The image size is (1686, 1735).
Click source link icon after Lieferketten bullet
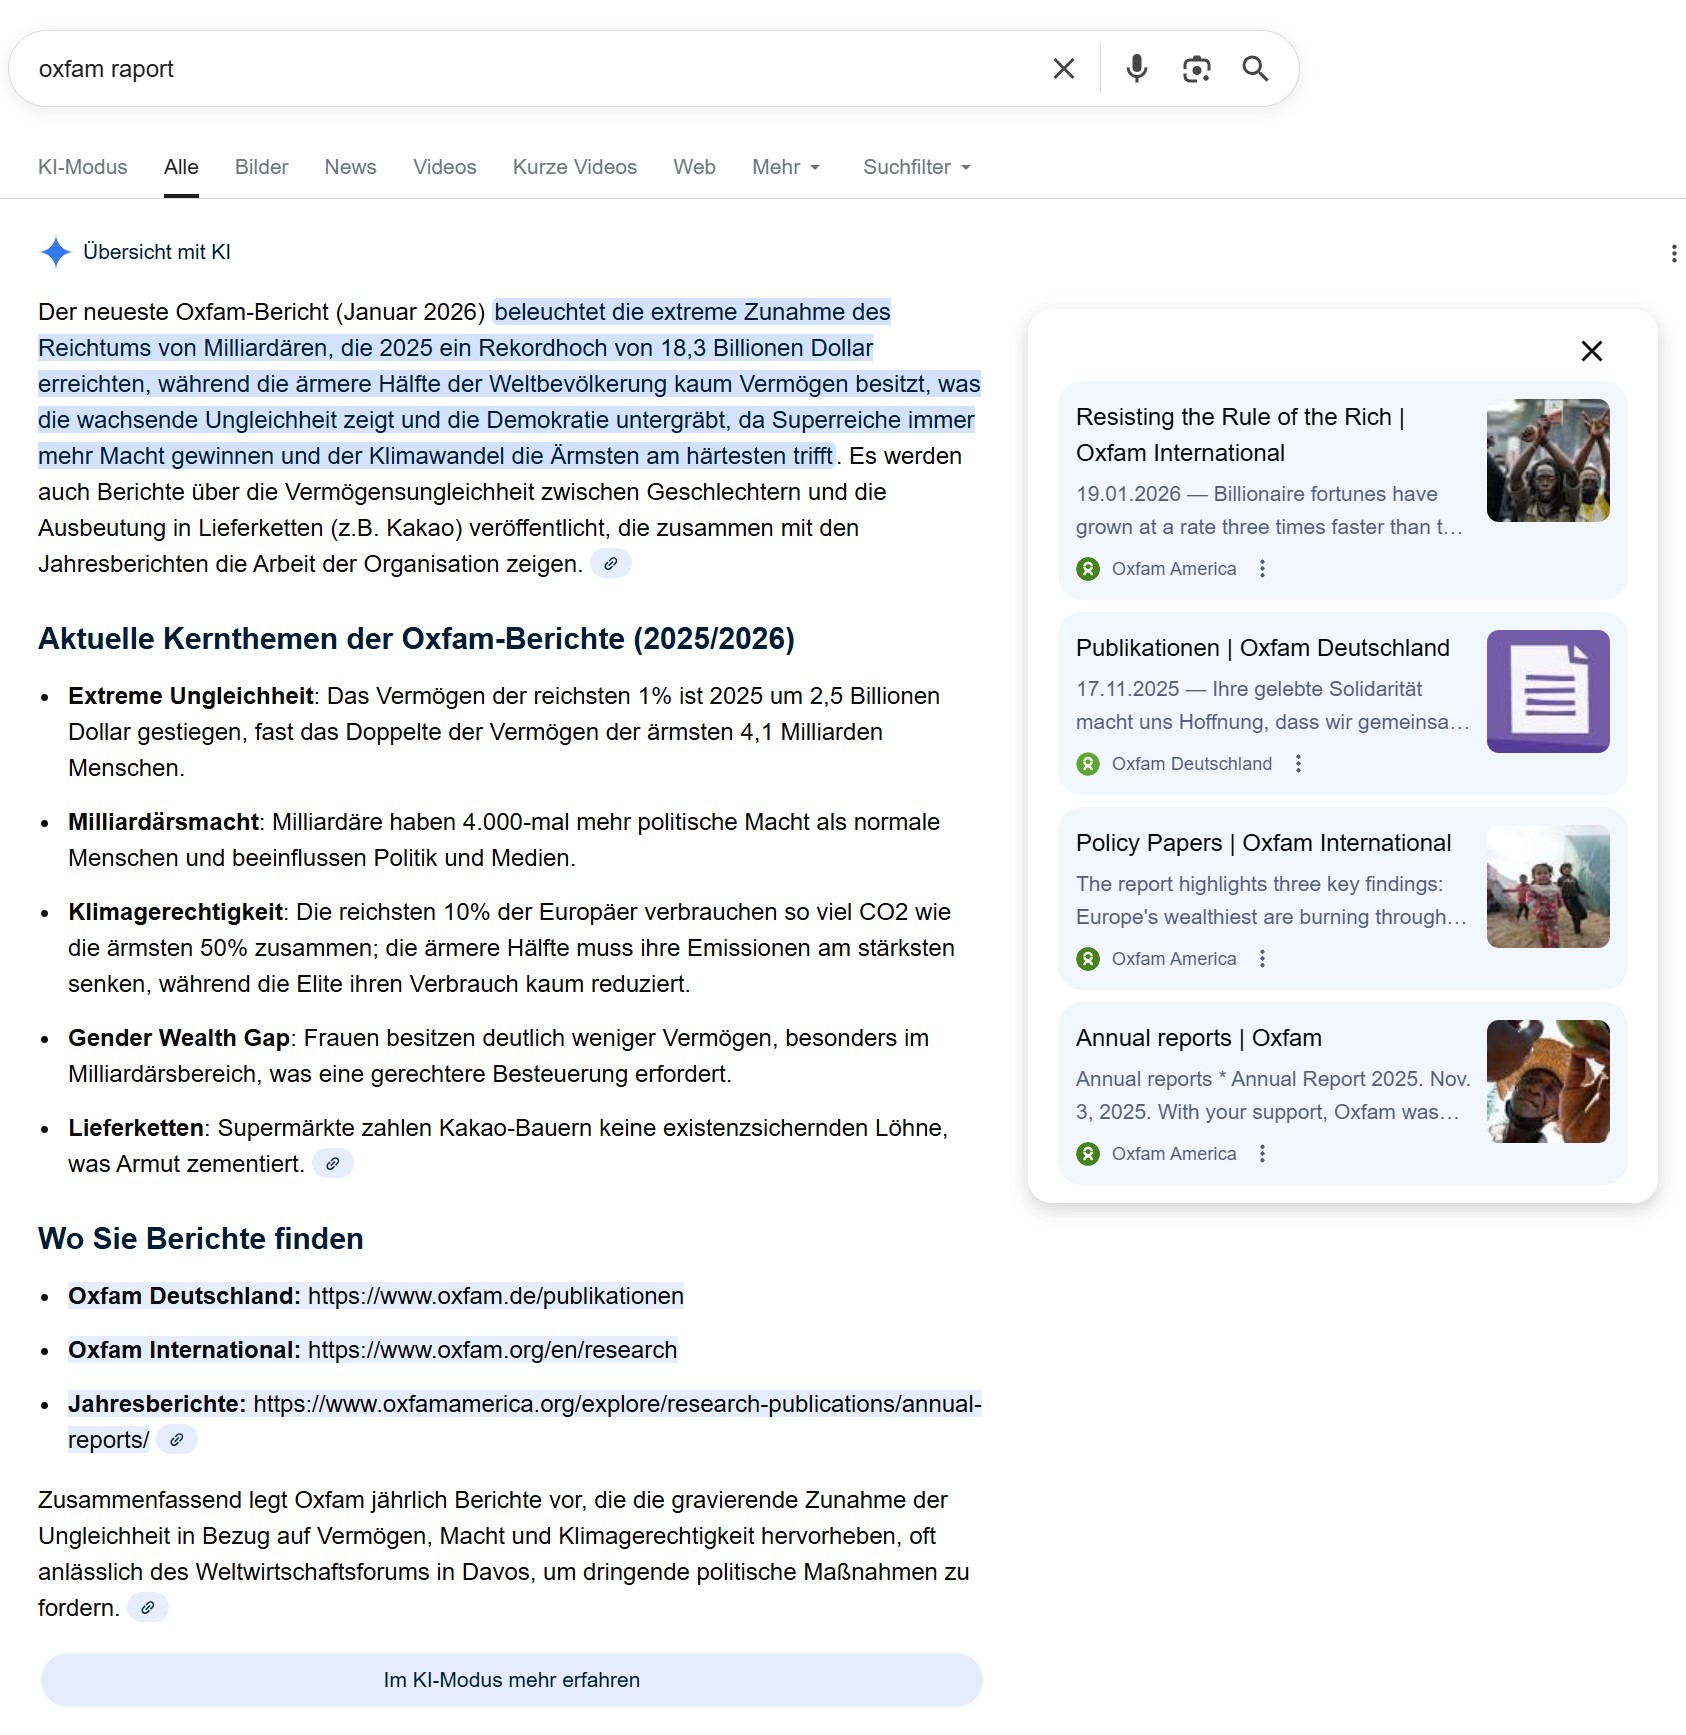[x=333, y=1164]
